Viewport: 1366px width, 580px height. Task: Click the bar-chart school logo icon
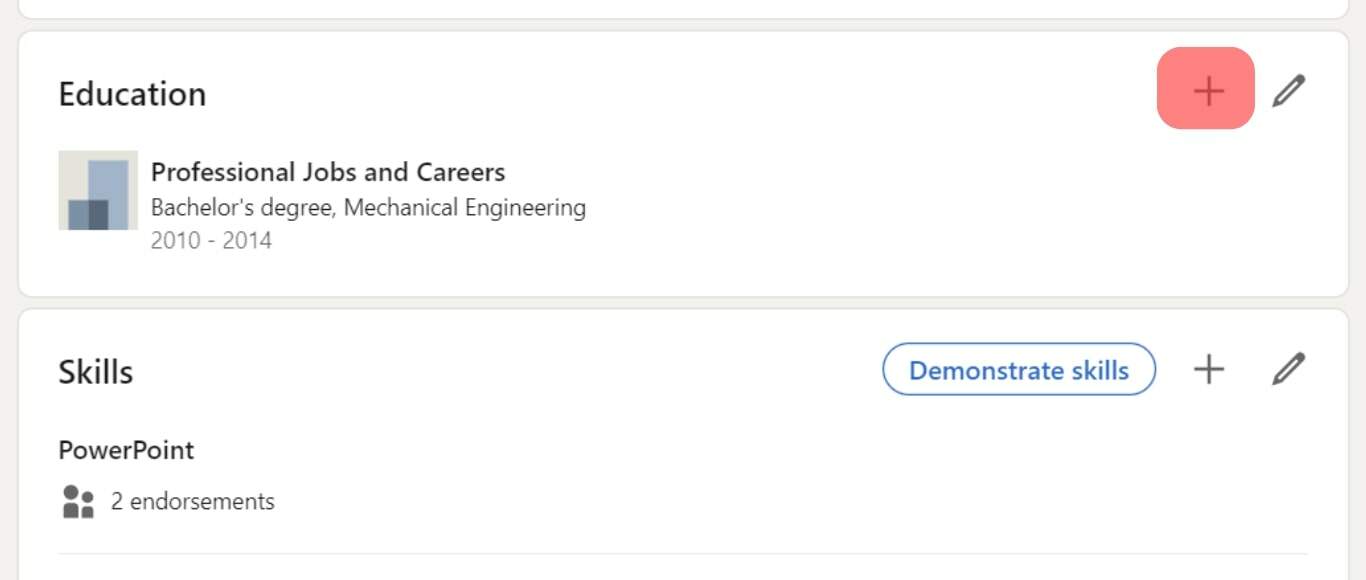pos(97,190)
